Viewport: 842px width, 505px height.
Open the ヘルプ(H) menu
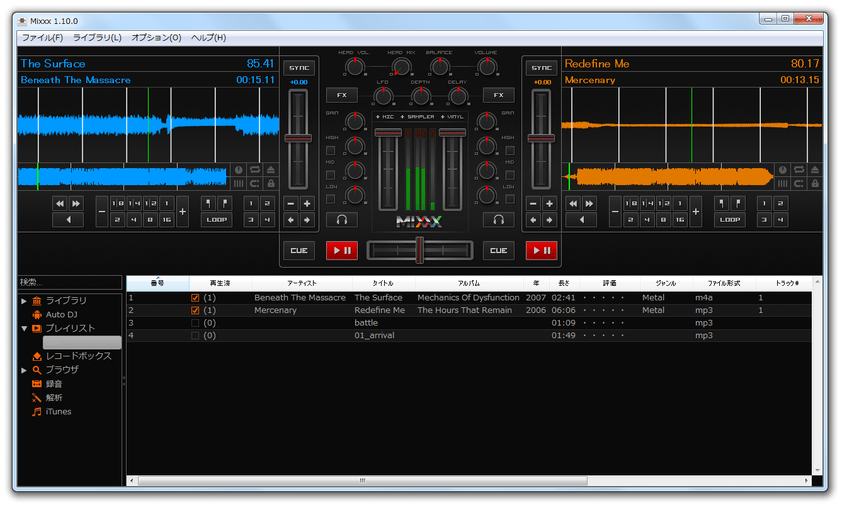pyautogui.click(x=208, y=38)
